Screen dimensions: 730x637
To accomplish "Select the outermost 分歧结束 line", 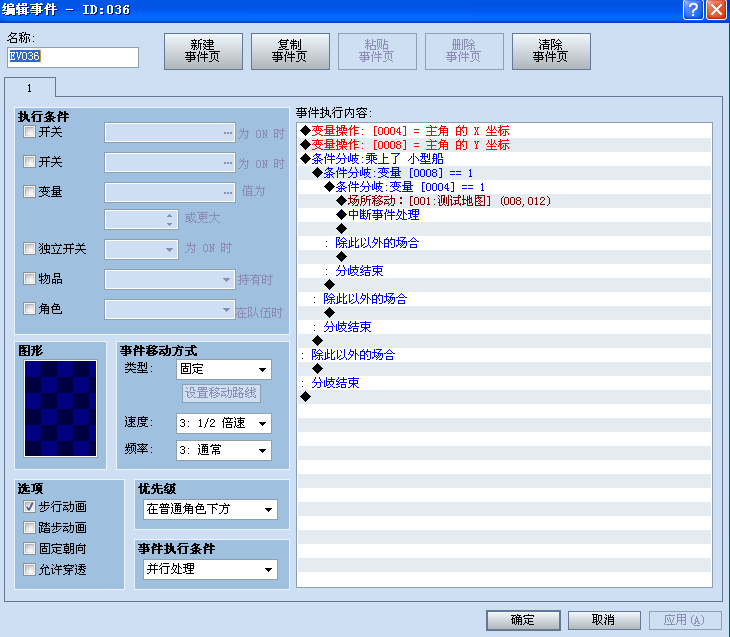I will tap(504, 383).
